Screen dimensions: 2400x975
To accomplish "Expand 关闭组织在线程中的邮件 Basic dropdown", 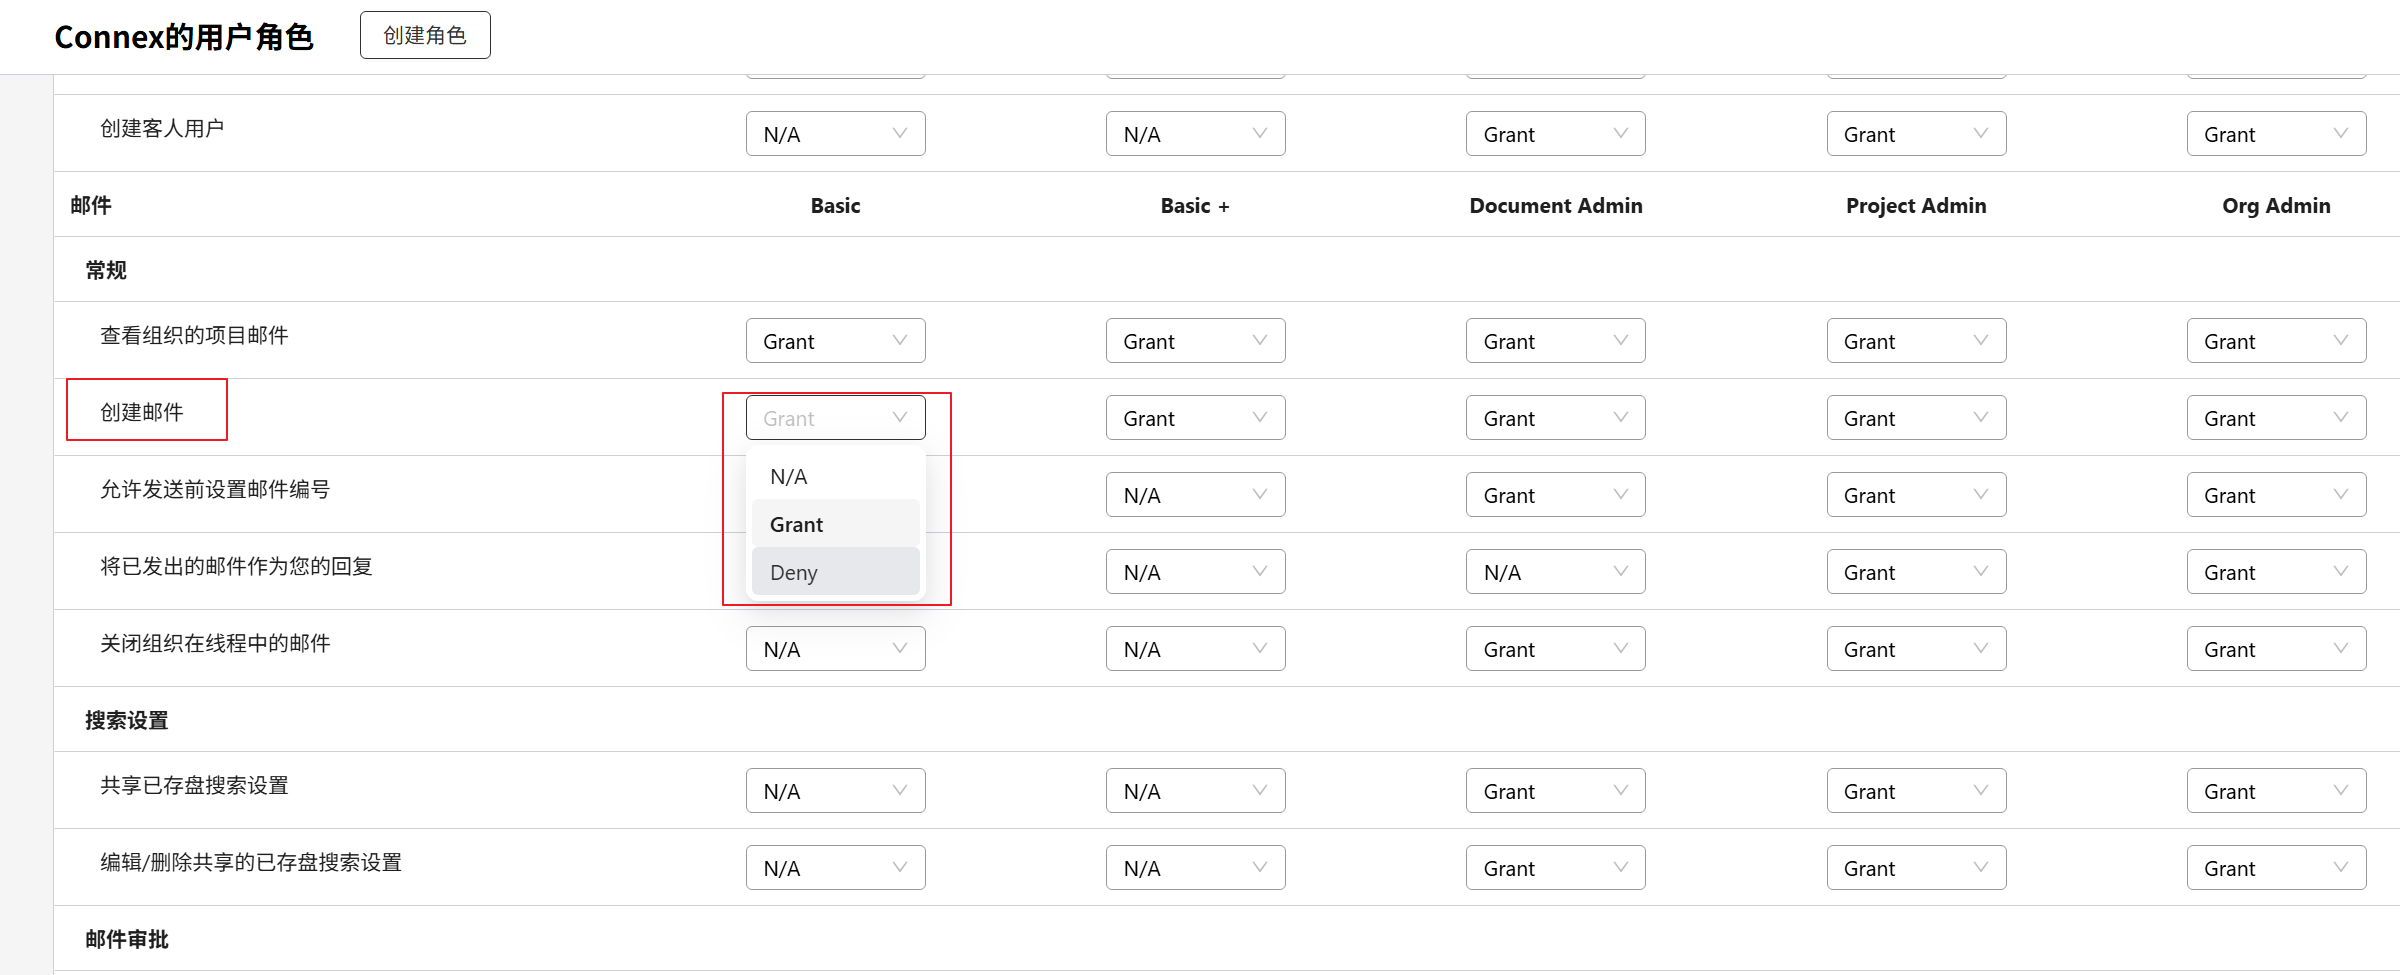I will (835, 649).
